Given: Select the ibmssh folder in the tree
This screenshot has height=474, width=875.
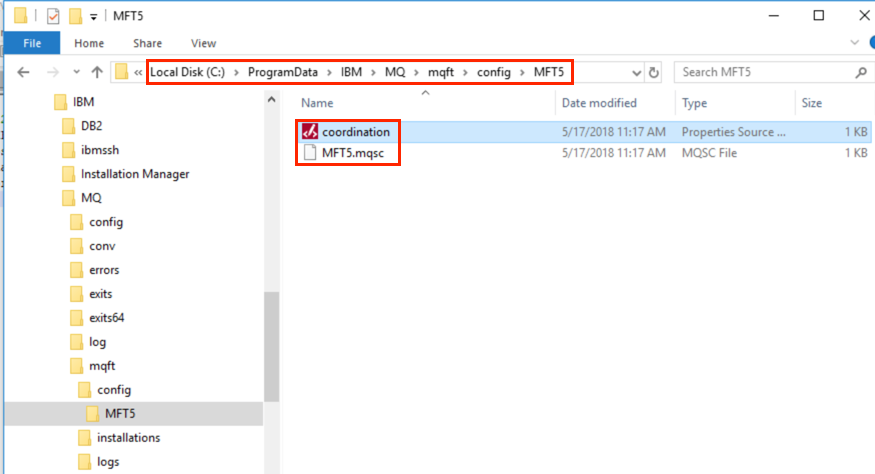Looking at the screenshot, I should [100, 150].
